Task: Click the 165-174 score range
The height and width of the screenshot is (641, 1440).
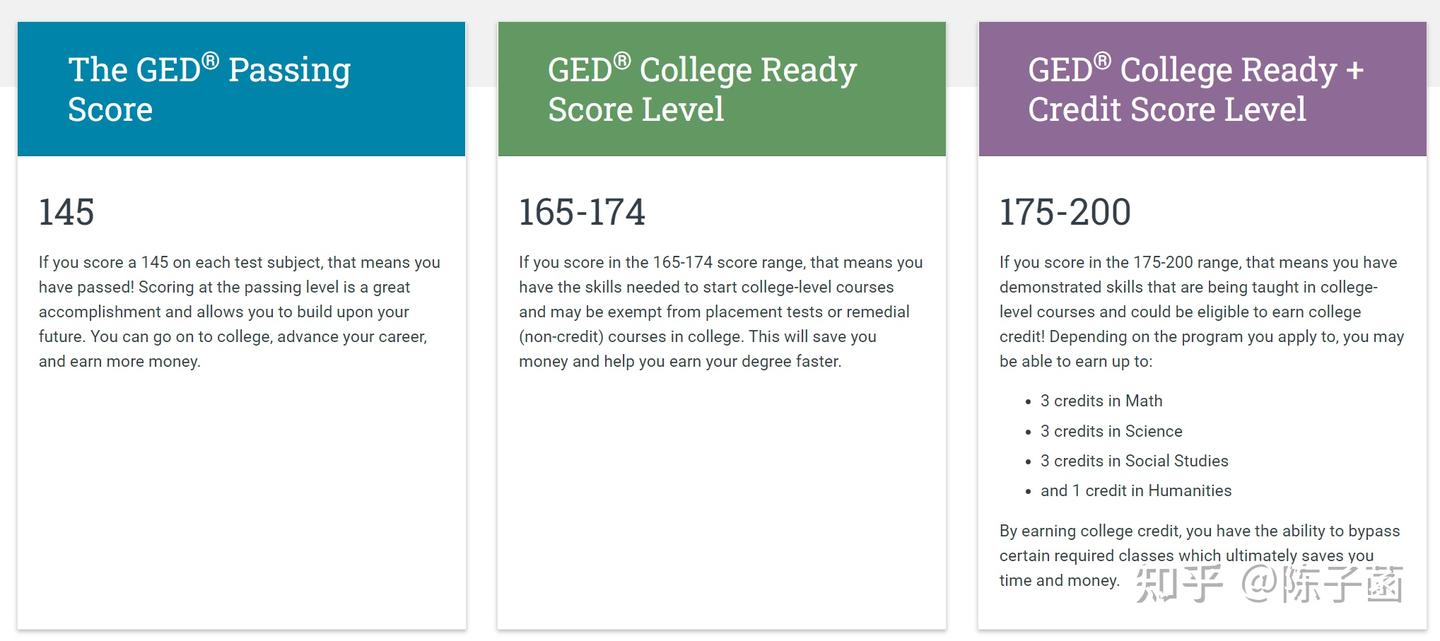Action: 582,212
